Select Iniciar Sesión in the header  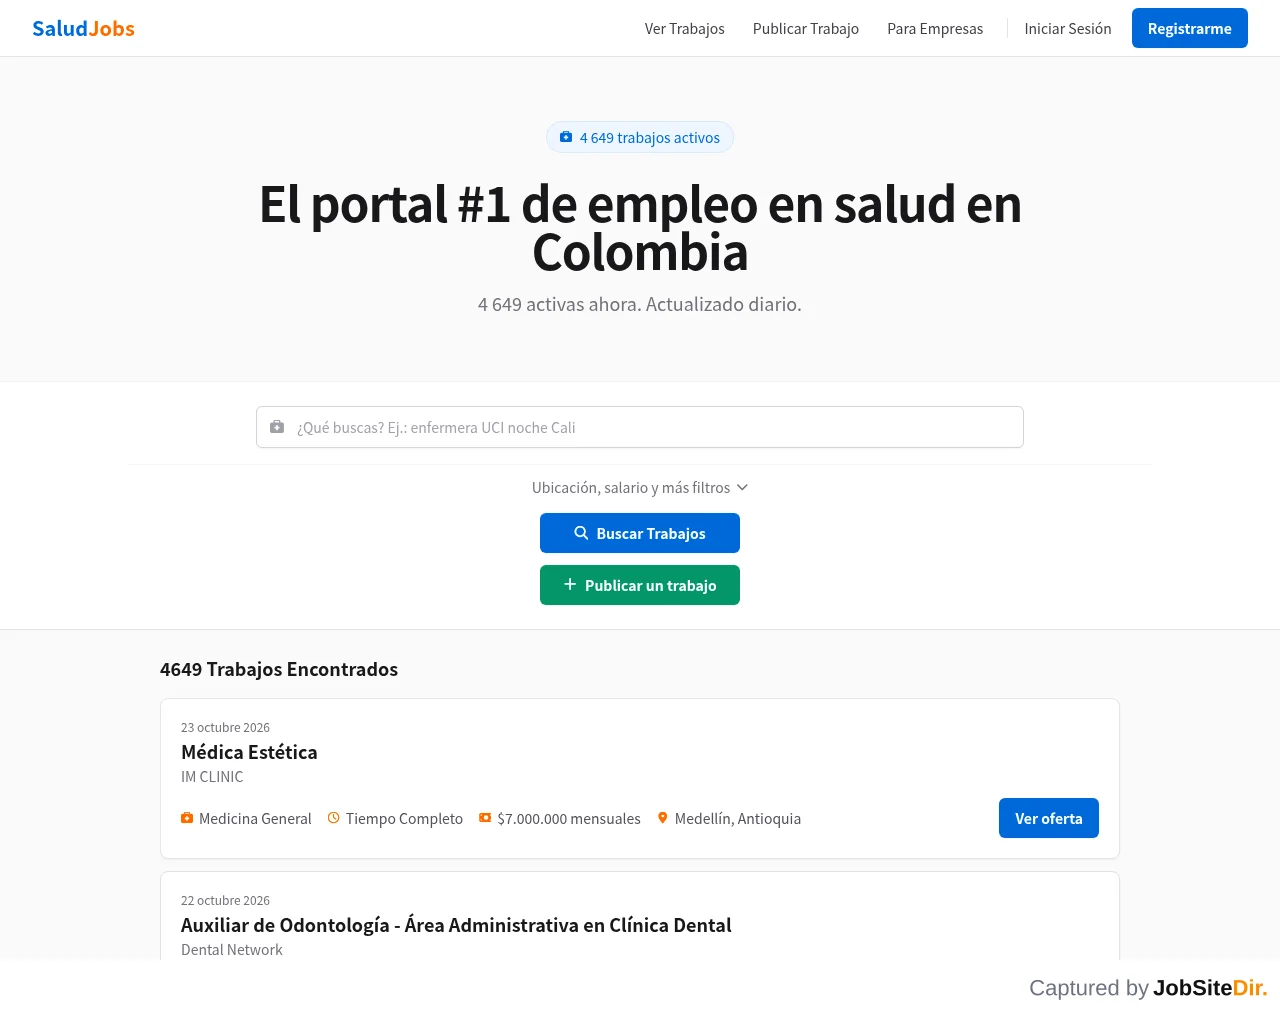[1068, 28]
